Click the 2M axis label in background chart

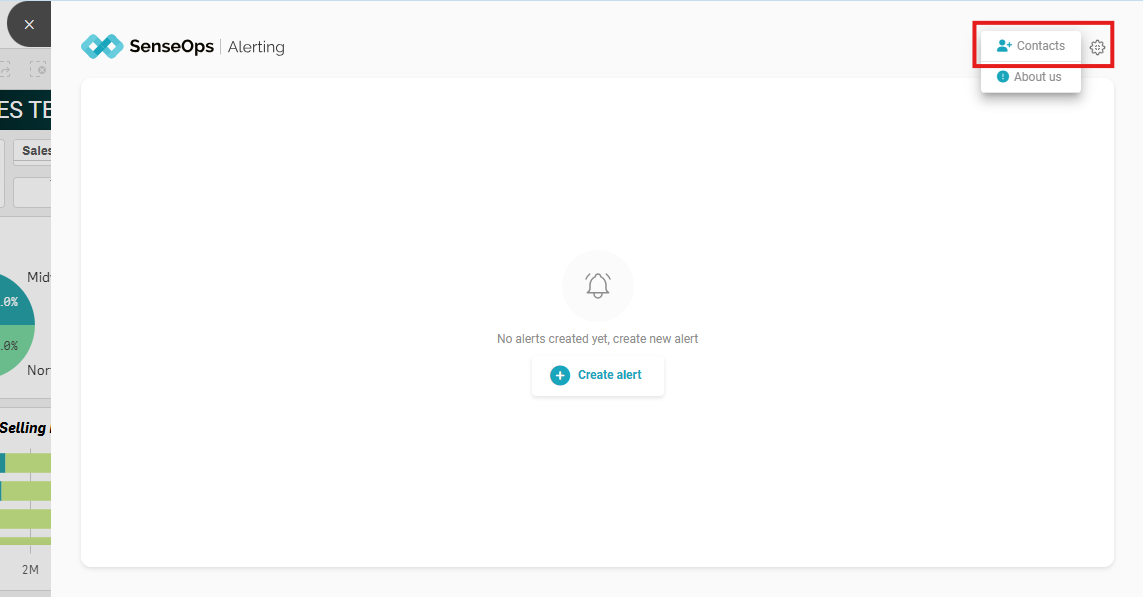(30, 569)
